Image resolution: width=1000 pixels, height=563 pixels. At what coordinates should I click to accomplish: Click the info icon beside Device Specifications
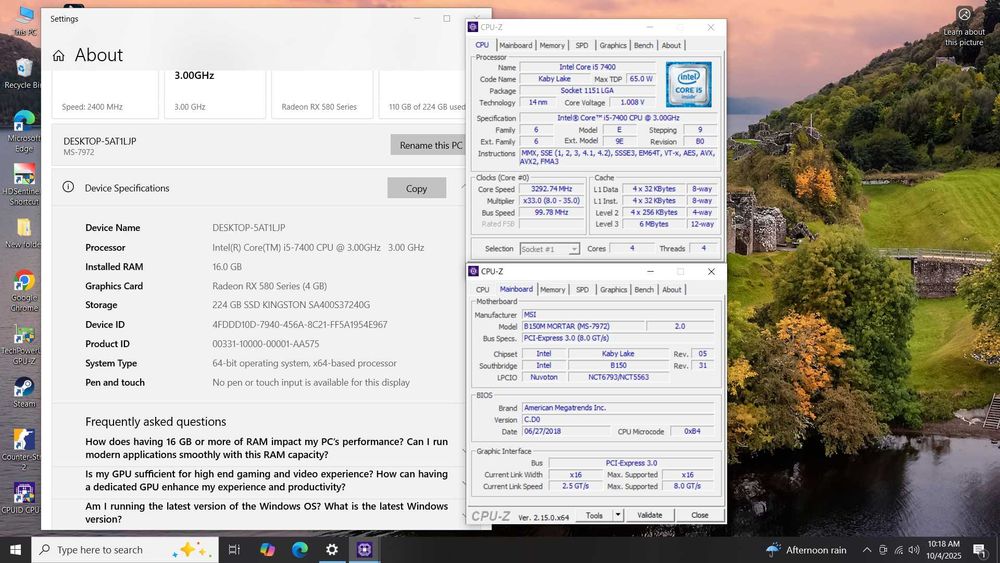(x=68, y=187)
